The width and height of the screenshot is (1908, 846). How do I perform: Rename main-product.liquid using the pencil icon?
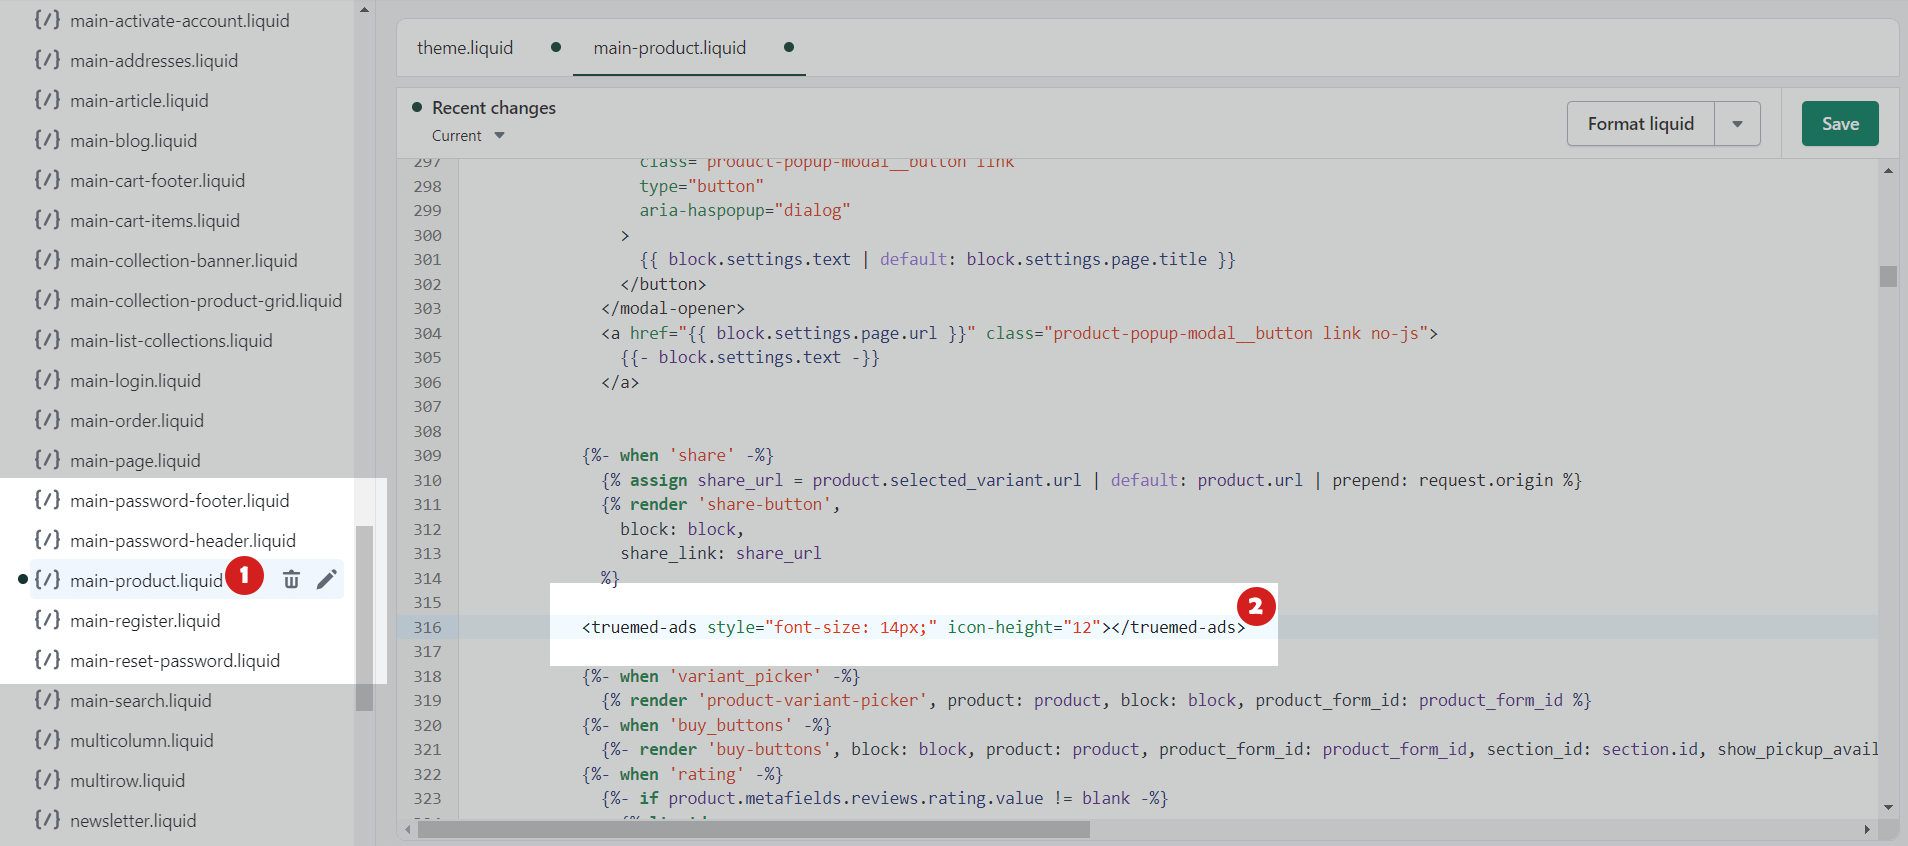[327, 579]
